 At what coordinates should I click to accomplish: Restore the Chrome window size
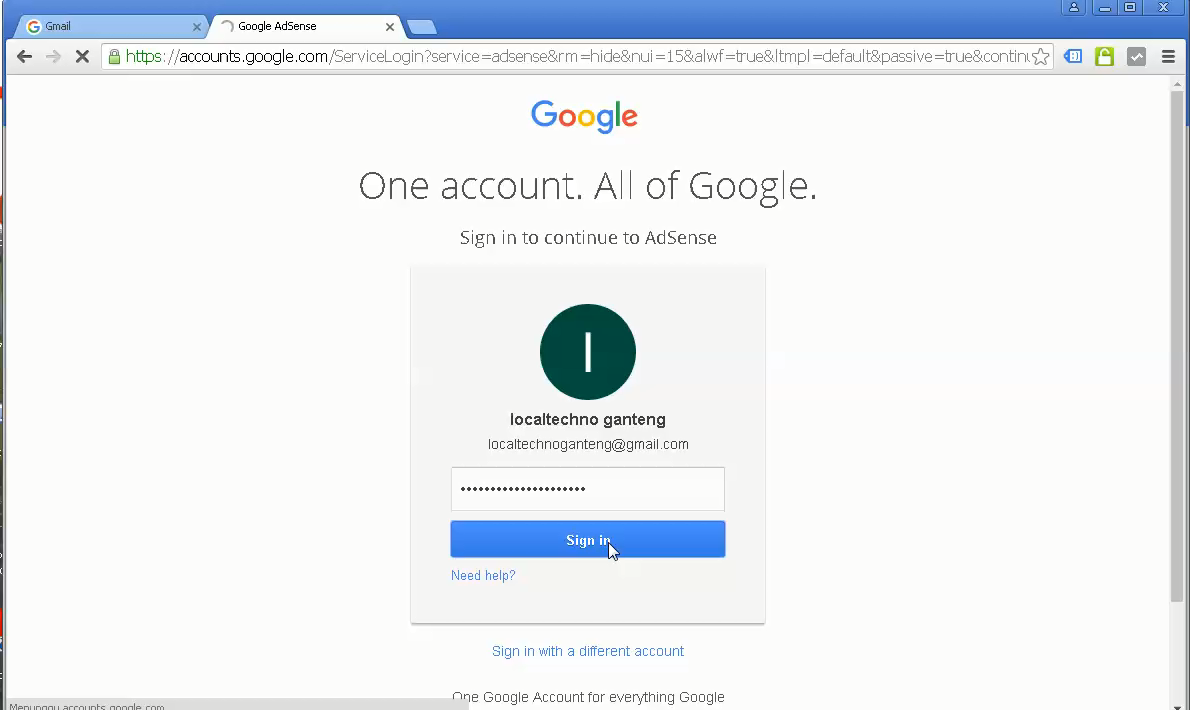point(1130,8)
